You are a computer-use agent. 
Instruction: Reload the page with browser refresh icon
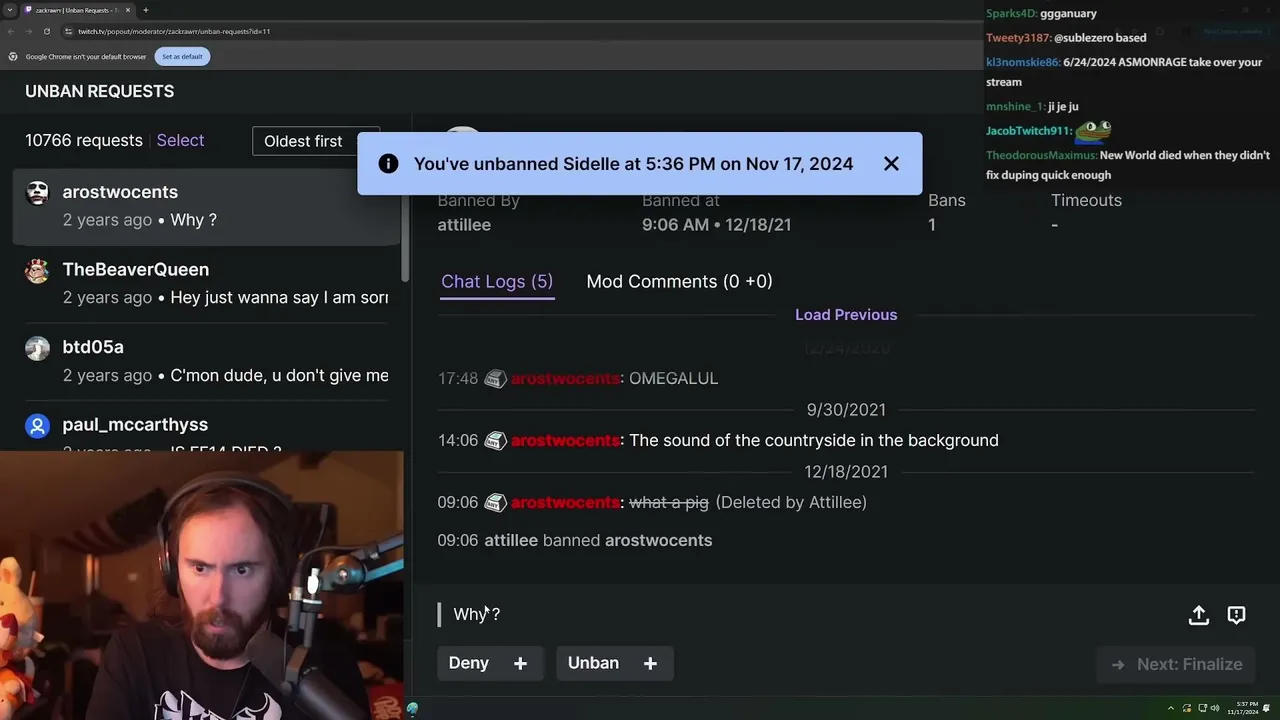pyautogui.click(x=46, y=31)
